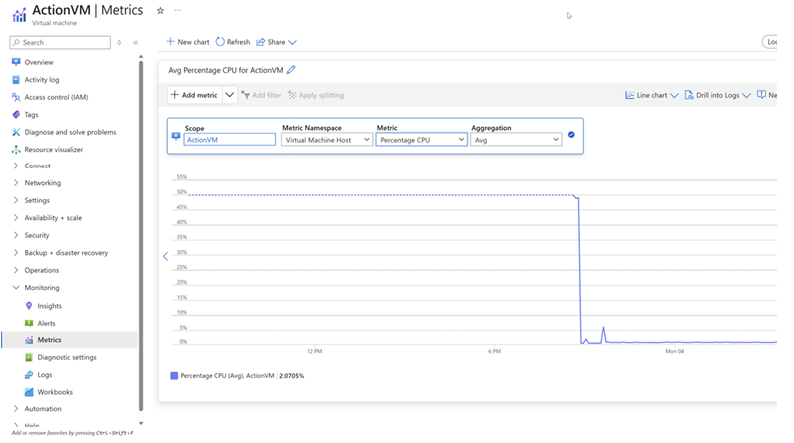Expand the Security section
This screenshot has height=443, width=794.
tap(16, 235)
